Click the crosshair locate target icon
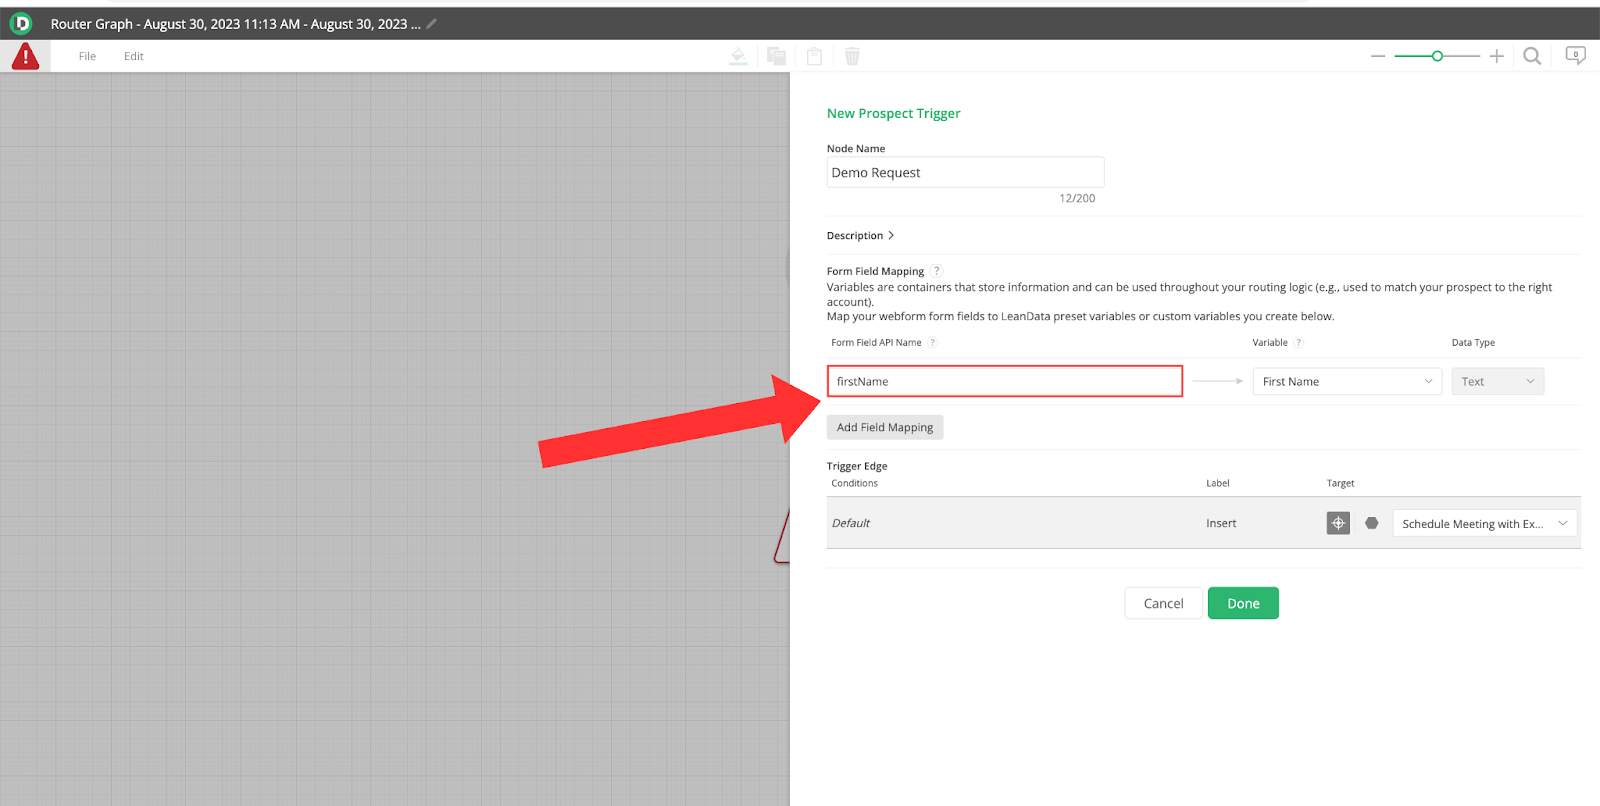1600x806 pixels. (x=1338, y=523)
